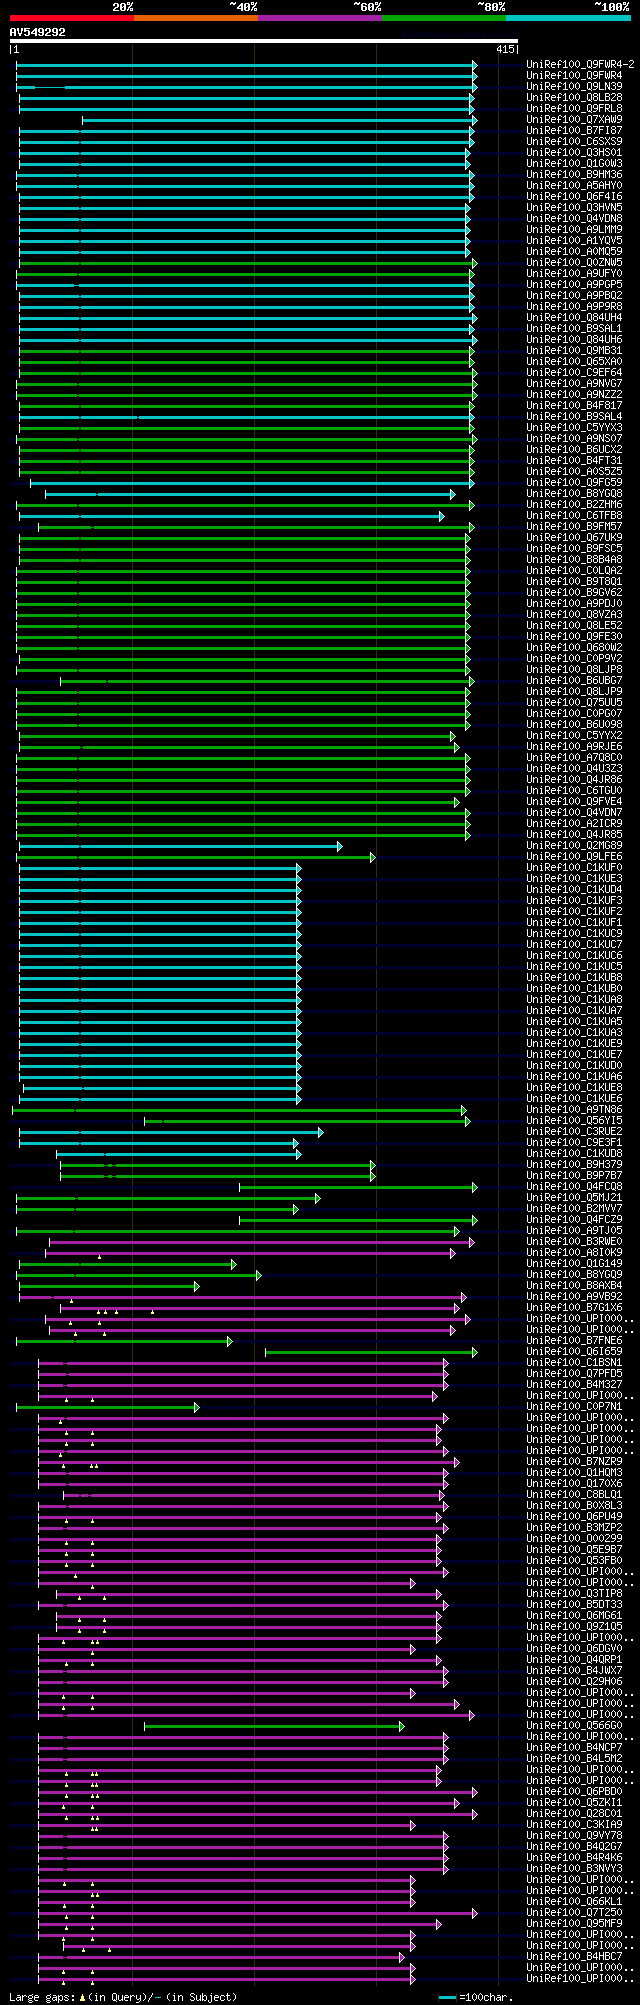Select the UniRef100_C1KUC9 label

(575, 933)
